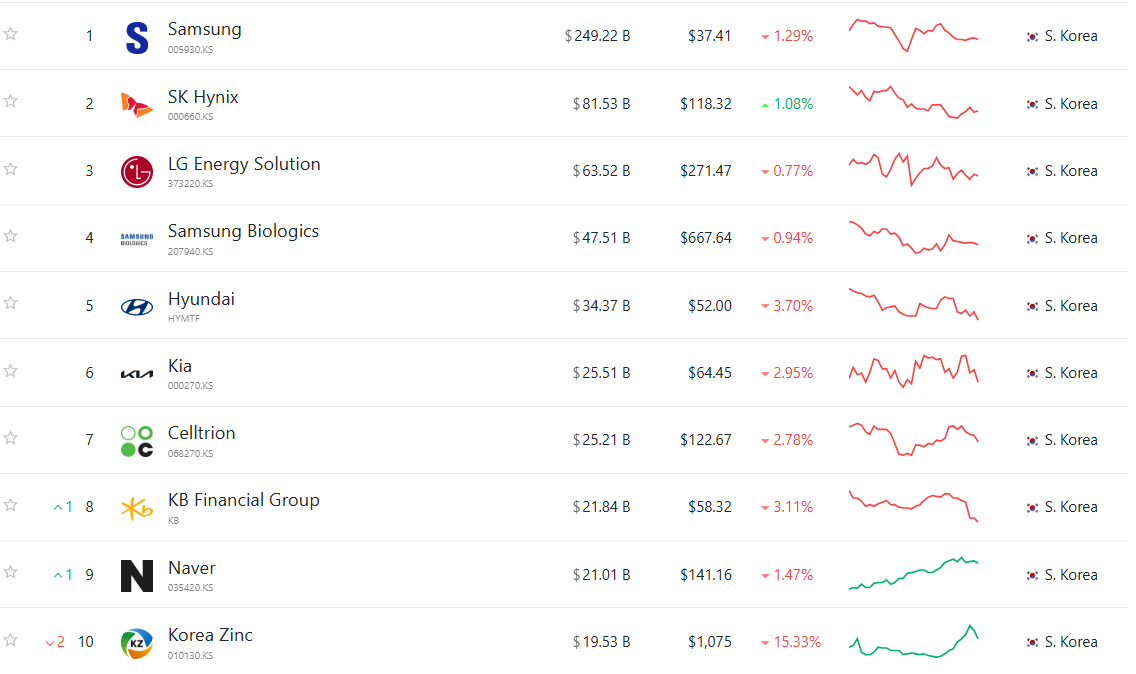Click Hyundai's South Korea flag icon
The image size is (1136, 674).
[x=1032, y=306]
